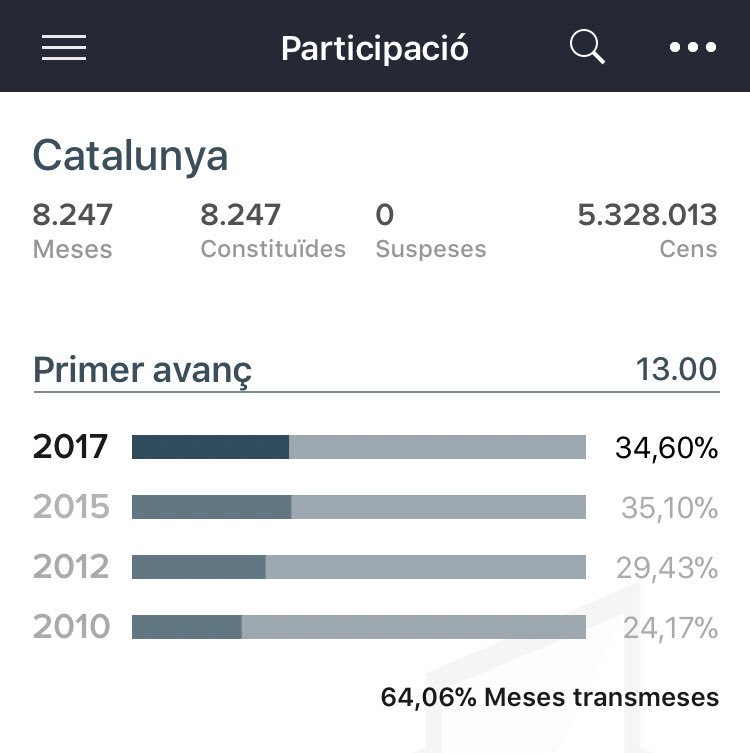The width and height of the screenshot is (750, 753).
Task: Select the 2015 participation bar
Action: [x=359, y=507]
